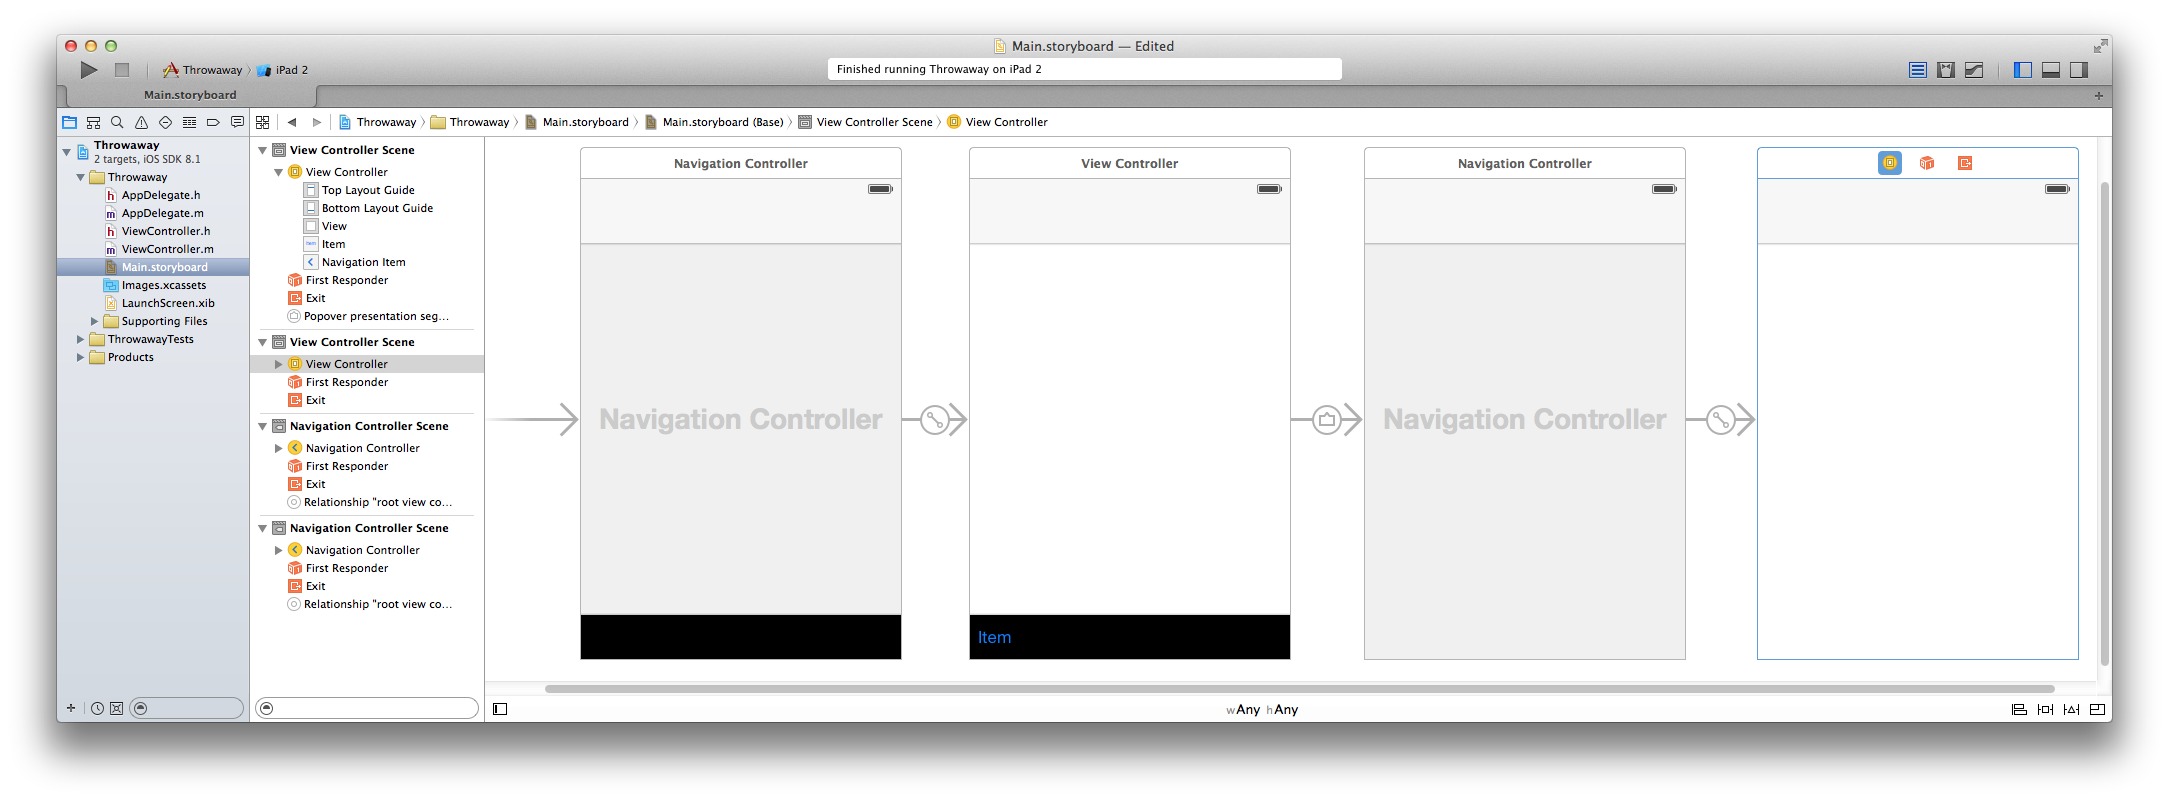Image resolution: width=2169 pixels, height=801 pixels.
Task: Run the Throwaway app with the Play button
Action: tap(89, 70)
